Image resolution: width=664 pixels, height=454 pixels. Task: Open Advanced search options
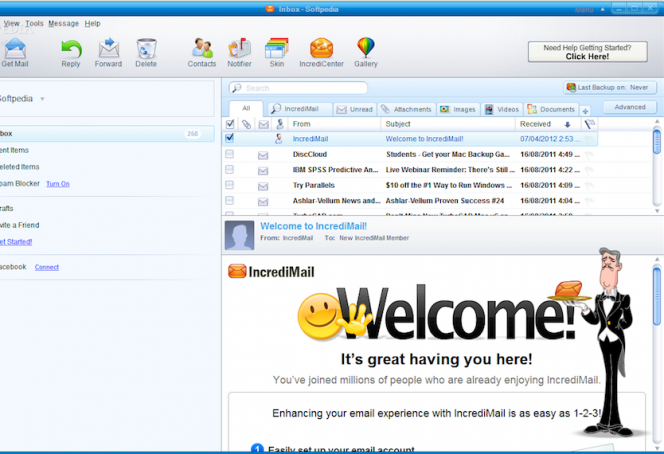click(630, 107)
